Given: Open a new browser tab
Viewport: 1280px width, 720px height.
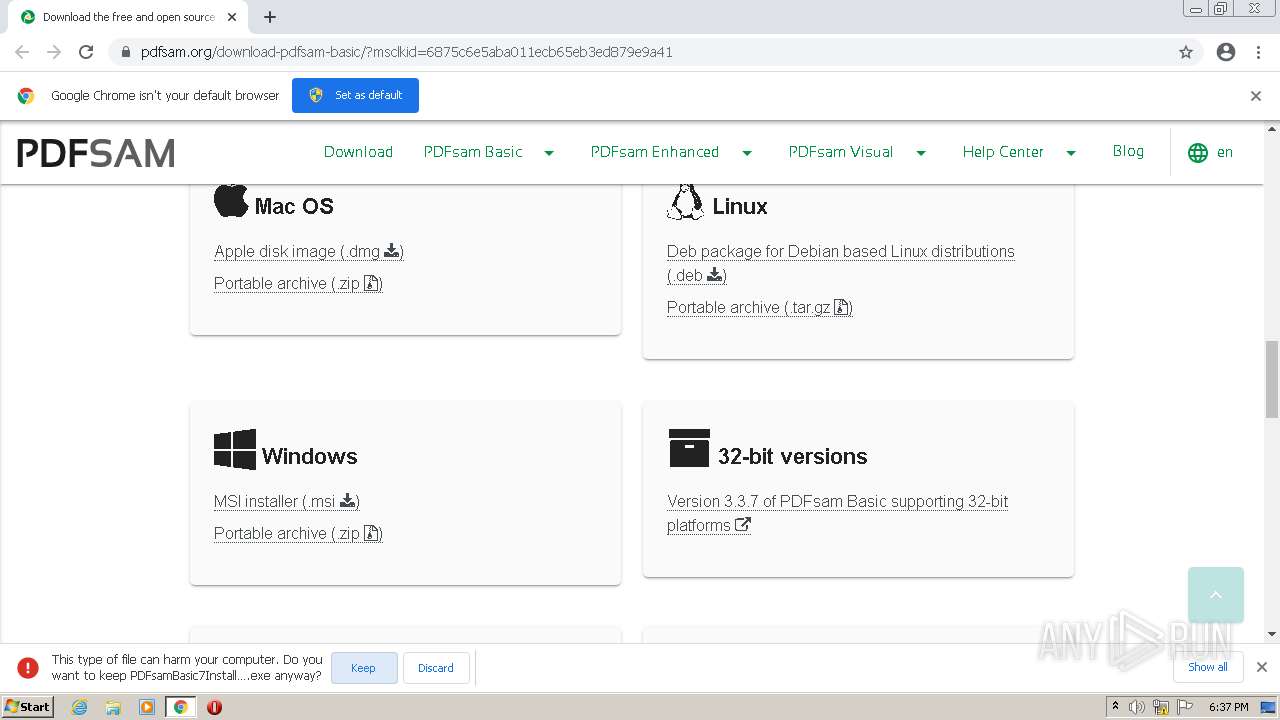Looking at the screenshot, I should coord(270,17).
